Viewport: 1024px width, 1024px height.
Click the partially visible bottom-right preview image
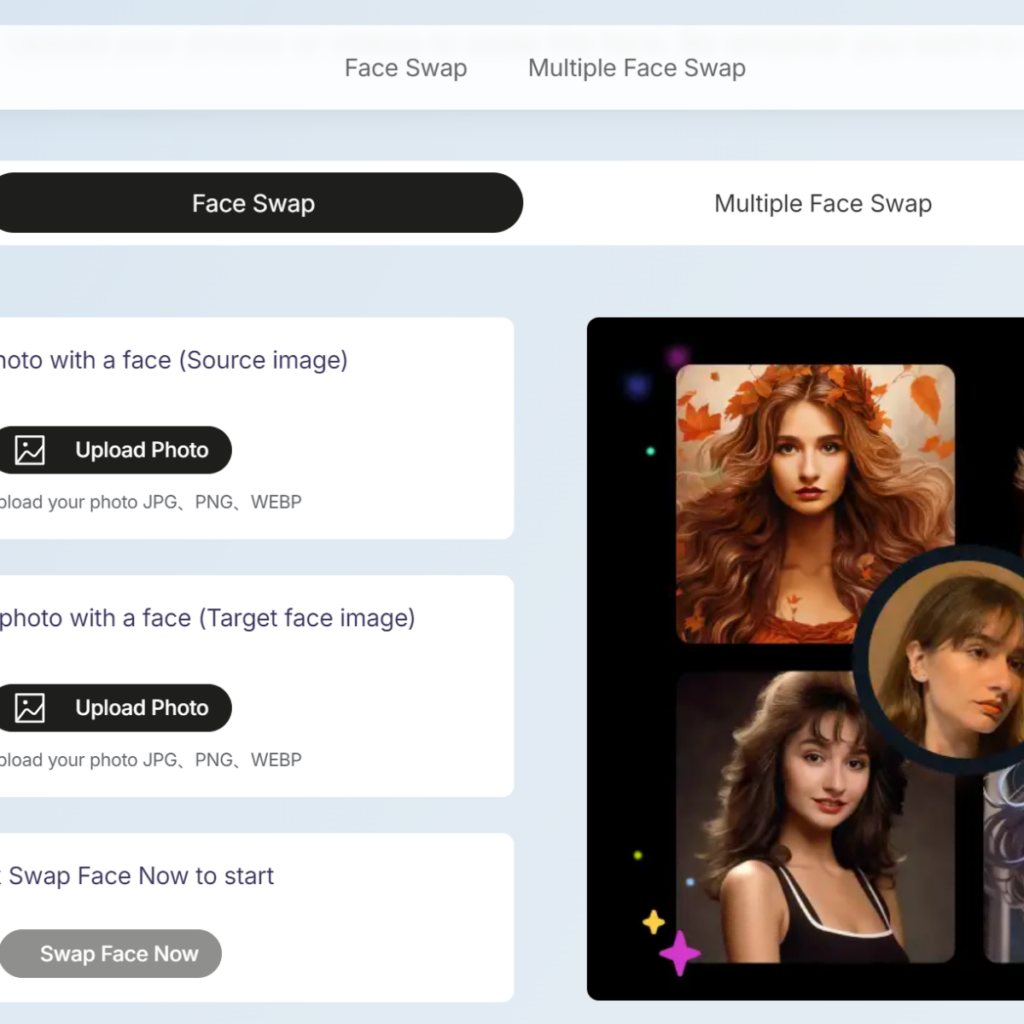click(x=1003, y=870)
